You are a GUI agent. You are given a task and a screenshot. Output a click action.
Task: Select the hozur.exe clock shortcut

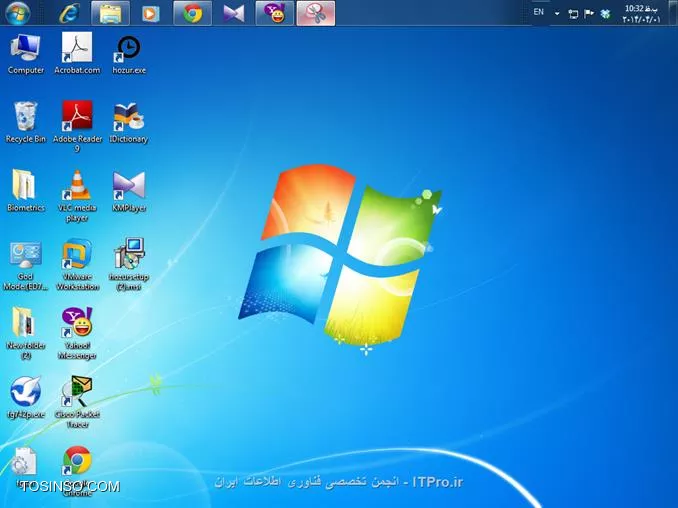point(129,54)
